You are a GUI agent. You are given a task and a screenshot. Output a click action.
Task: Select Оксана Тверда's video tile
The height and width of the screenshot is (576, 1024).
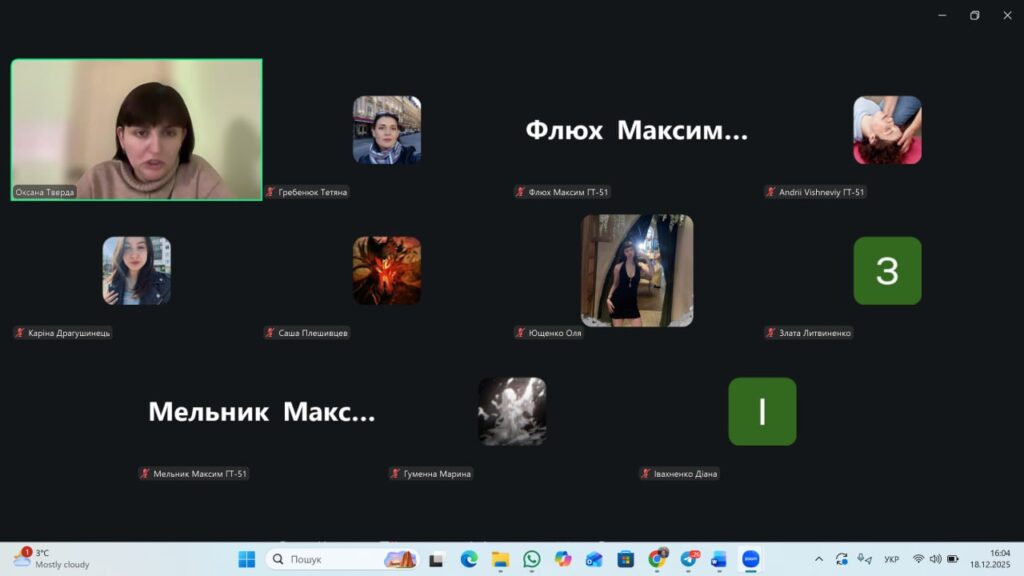[x=137, y=130]
